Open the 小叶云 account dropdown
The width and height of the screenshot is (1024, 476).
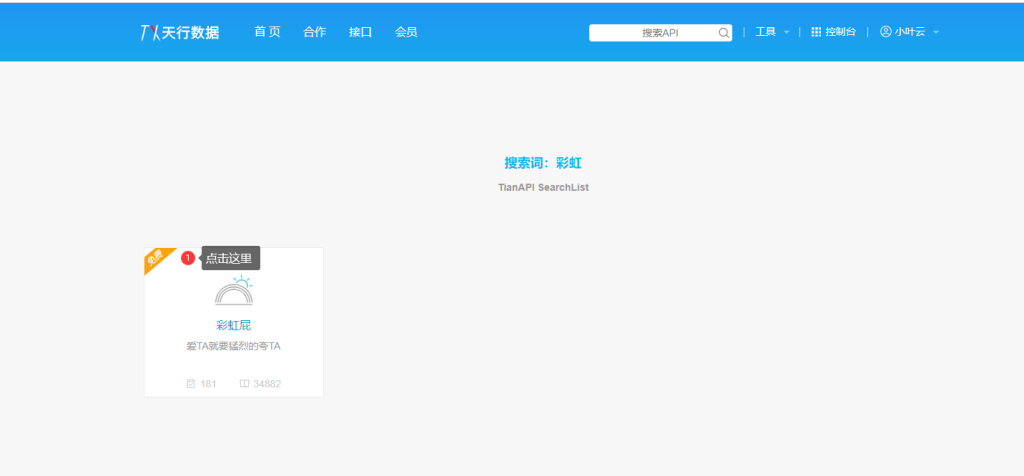click(910, 32)
